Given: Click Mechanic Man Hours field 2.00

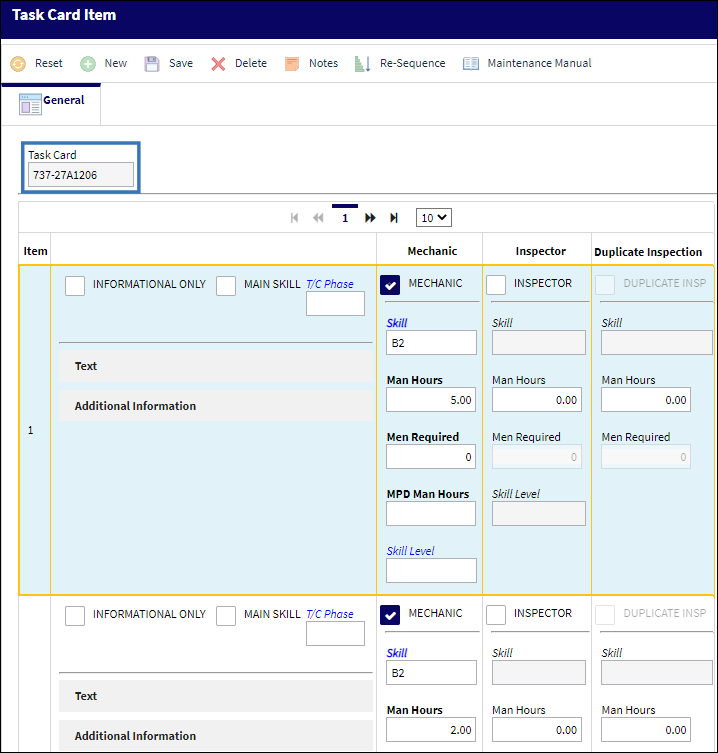Looking at the screenshot, I should click(x=431, y=729).
